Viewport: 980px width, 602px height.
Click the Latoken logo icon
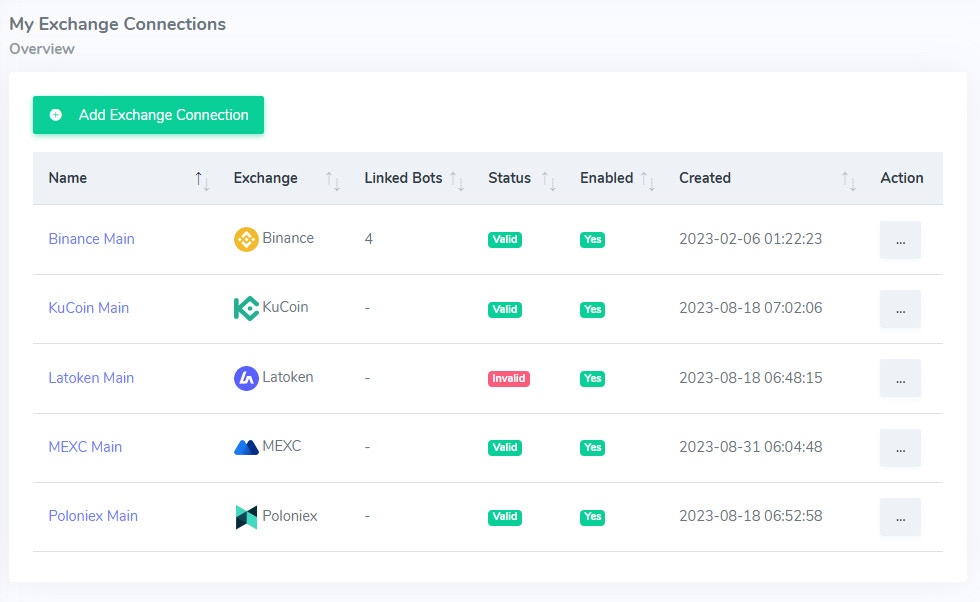[x=246, y=378]
